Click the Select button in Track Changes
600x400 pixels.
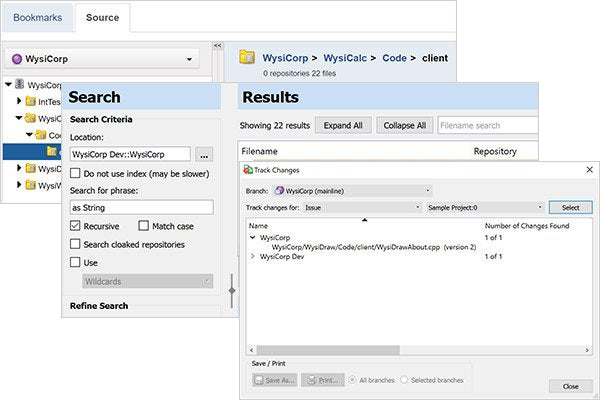(571, 207)
